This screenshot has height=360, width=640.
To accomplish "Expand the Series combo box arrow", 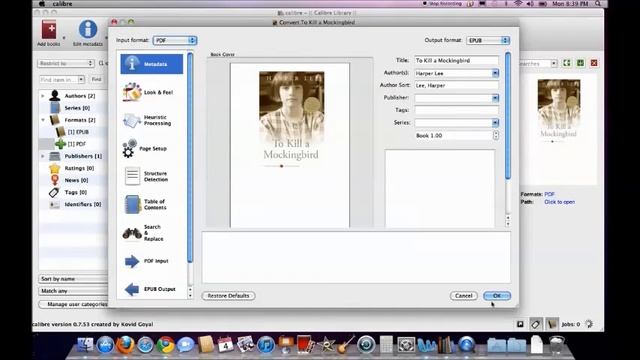I will (x=495, y=122).
